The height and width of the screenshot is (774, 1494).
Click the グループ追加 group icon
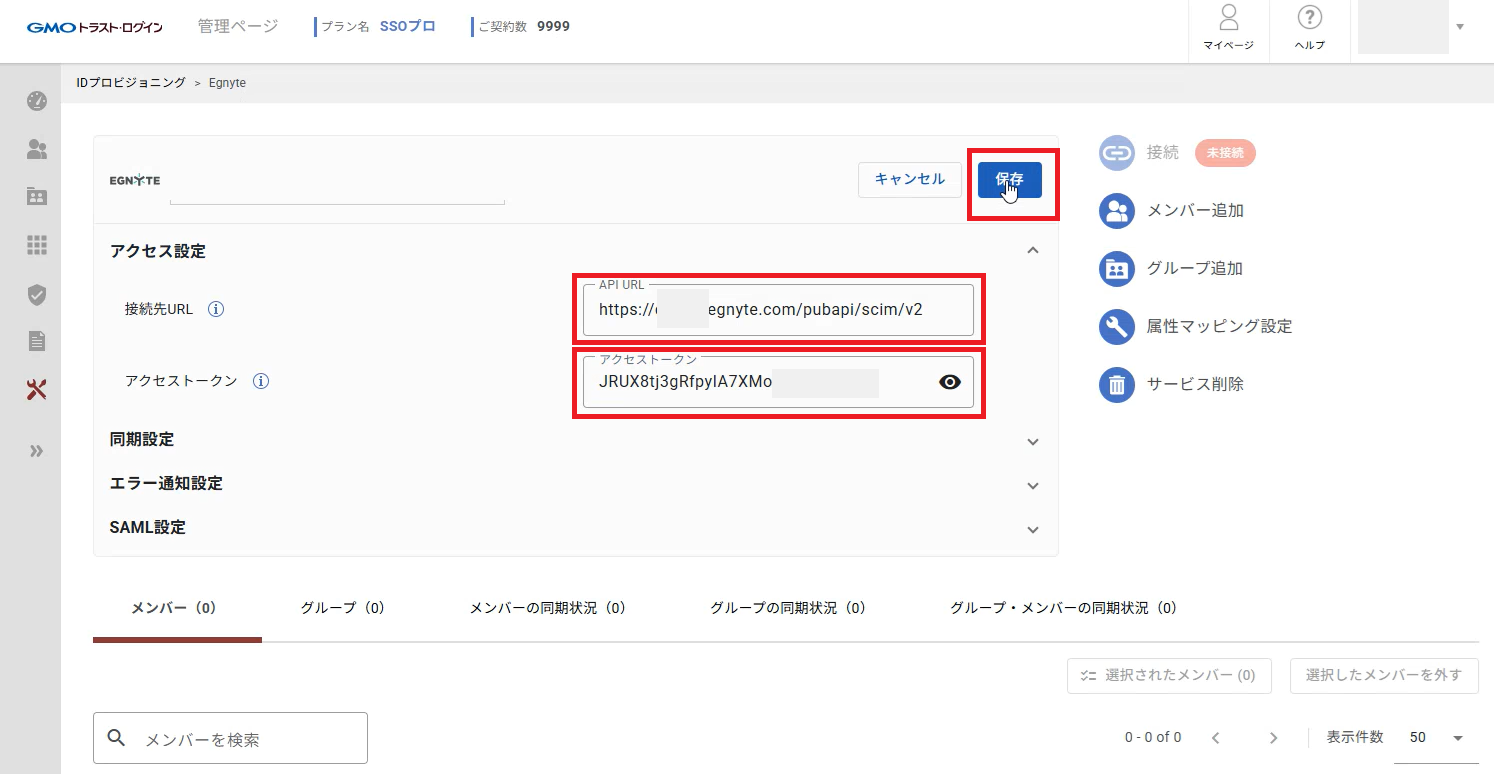click(1116, 269)
